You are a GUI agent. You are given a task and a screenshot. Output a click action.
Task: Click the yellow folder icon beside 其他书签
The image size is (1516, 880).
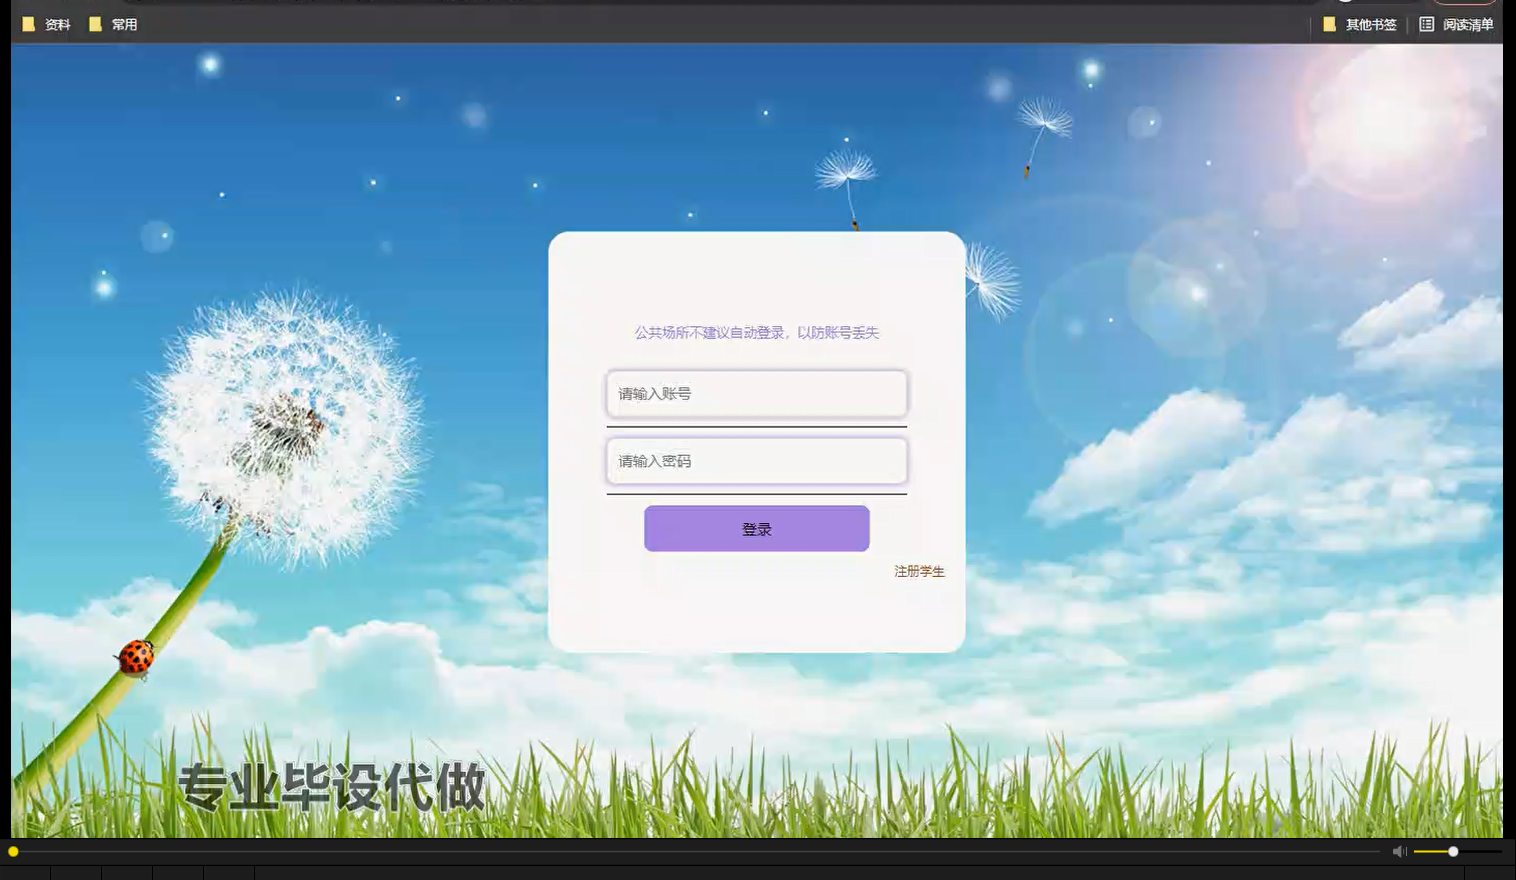point(1329,24)
